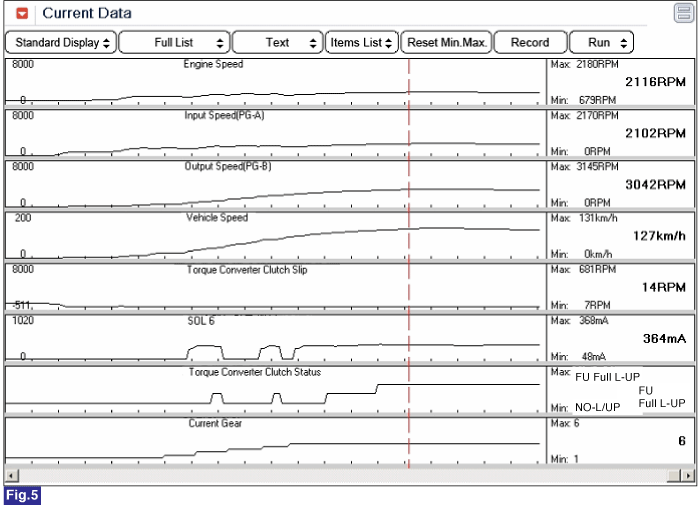Open the Text display mode dropdown

coord(277,42)
